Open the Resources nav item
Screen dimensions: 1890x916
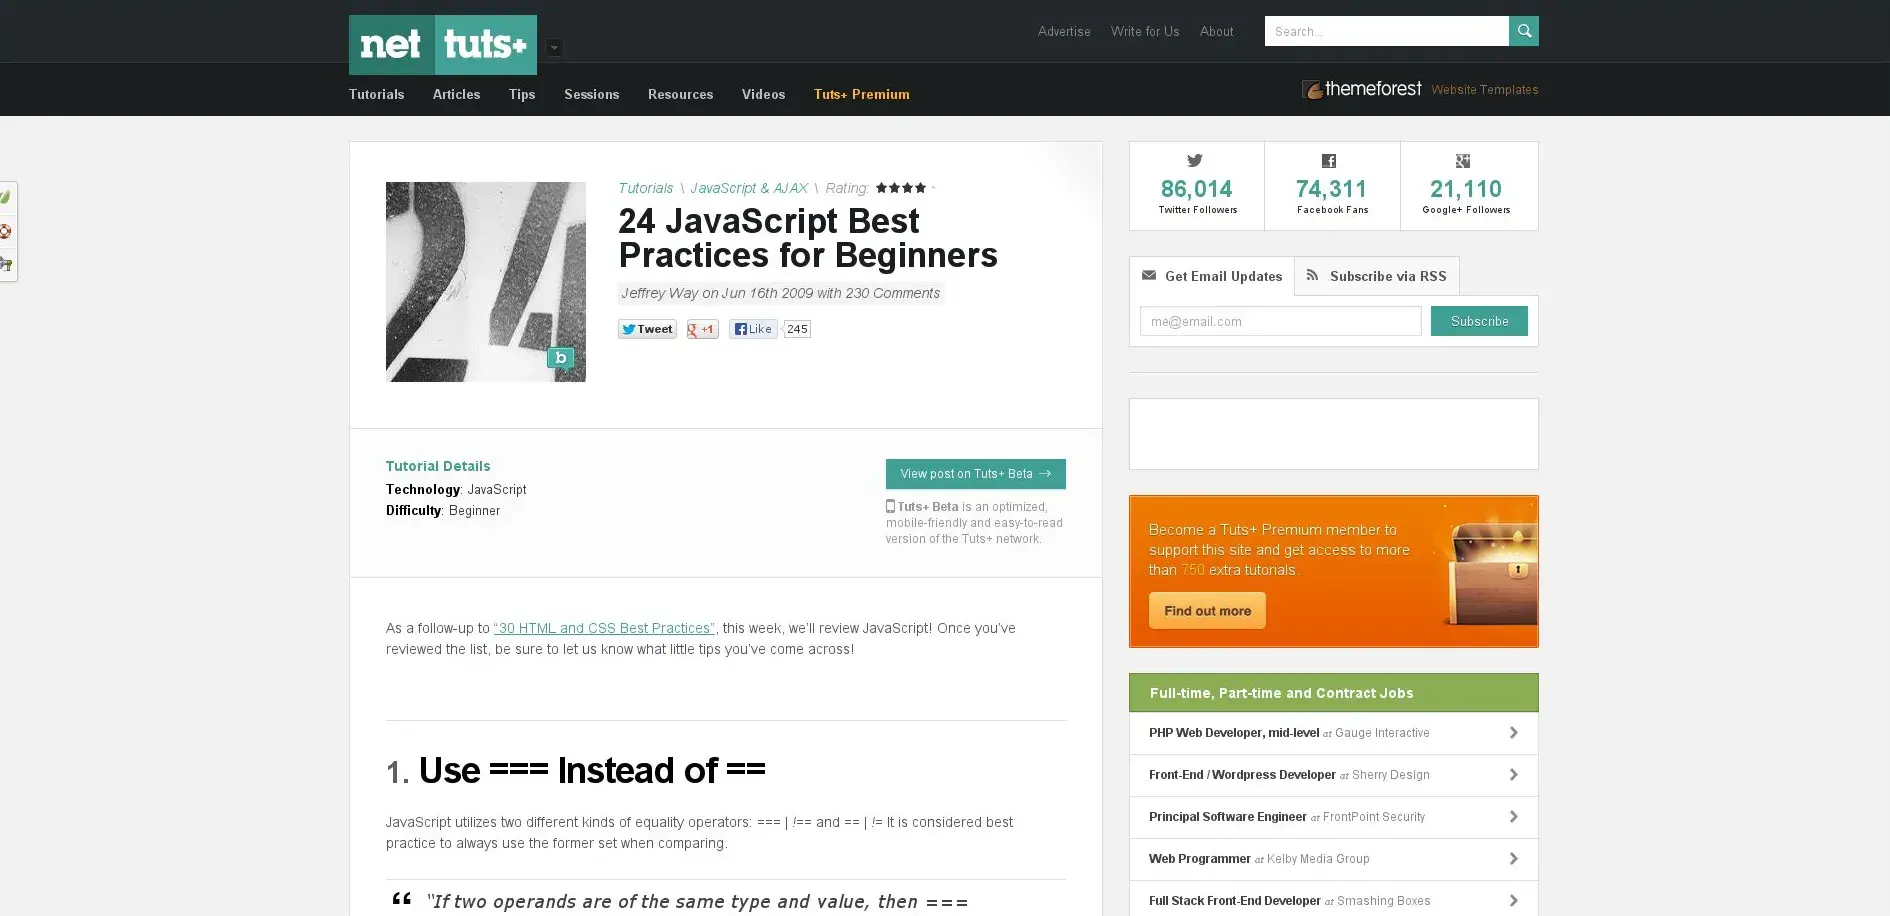point(680,94)
